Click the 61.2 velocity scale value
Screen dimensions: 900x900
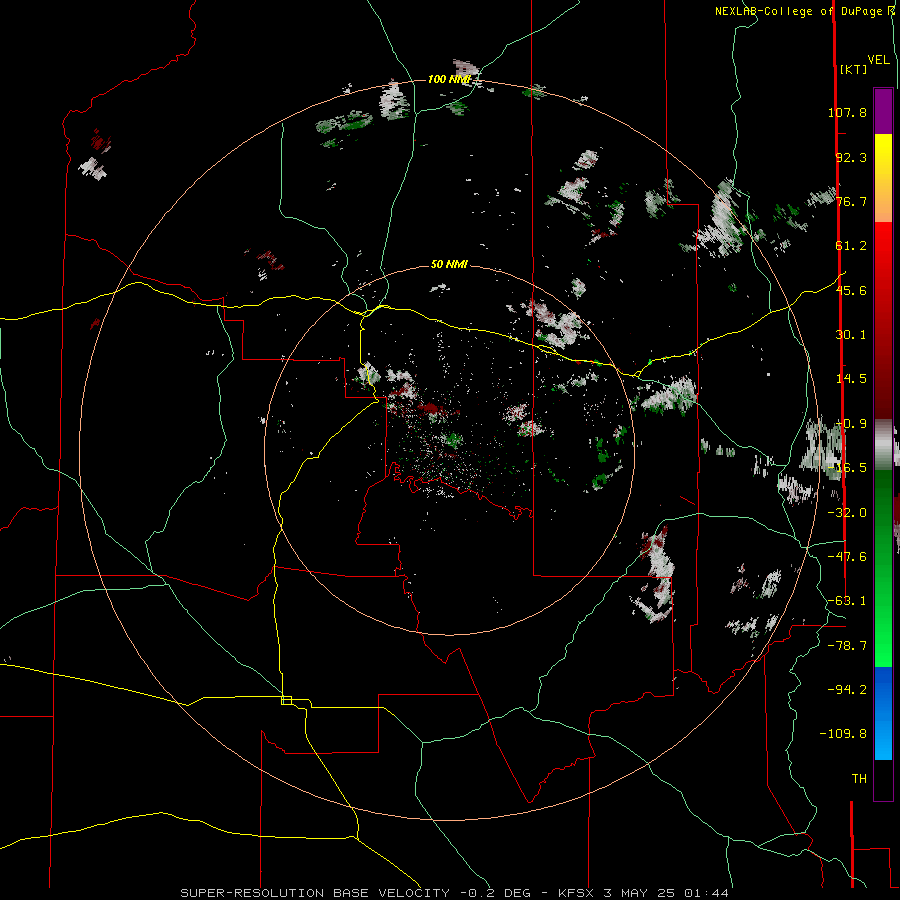click(x=851, y=246)
